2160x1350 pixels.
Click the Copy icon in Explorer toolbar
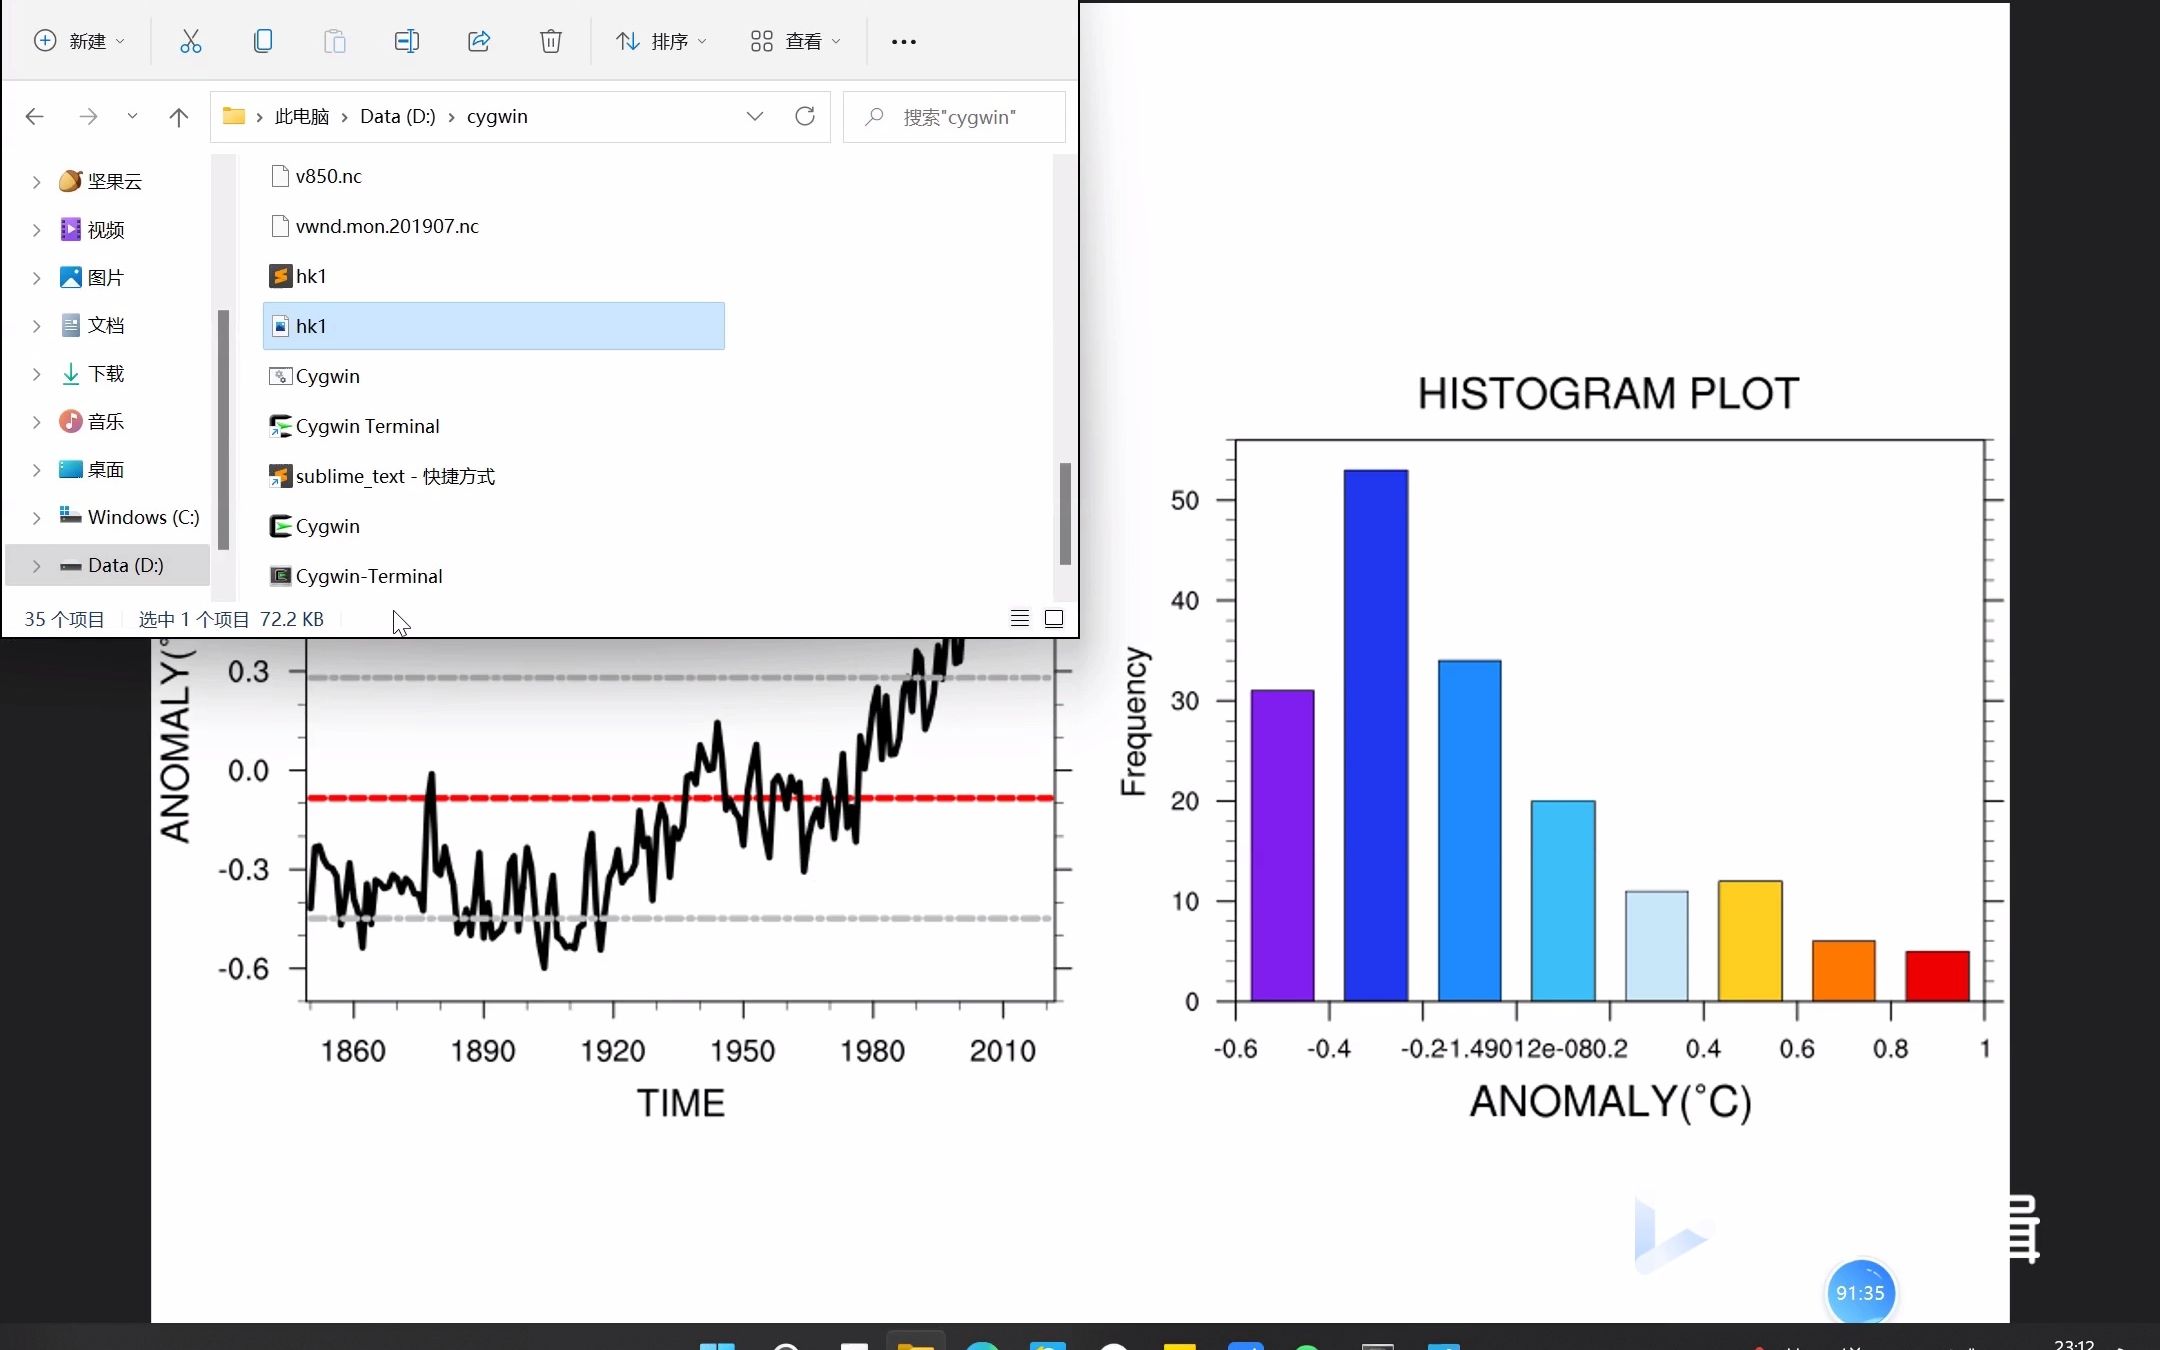click(263, 41)
